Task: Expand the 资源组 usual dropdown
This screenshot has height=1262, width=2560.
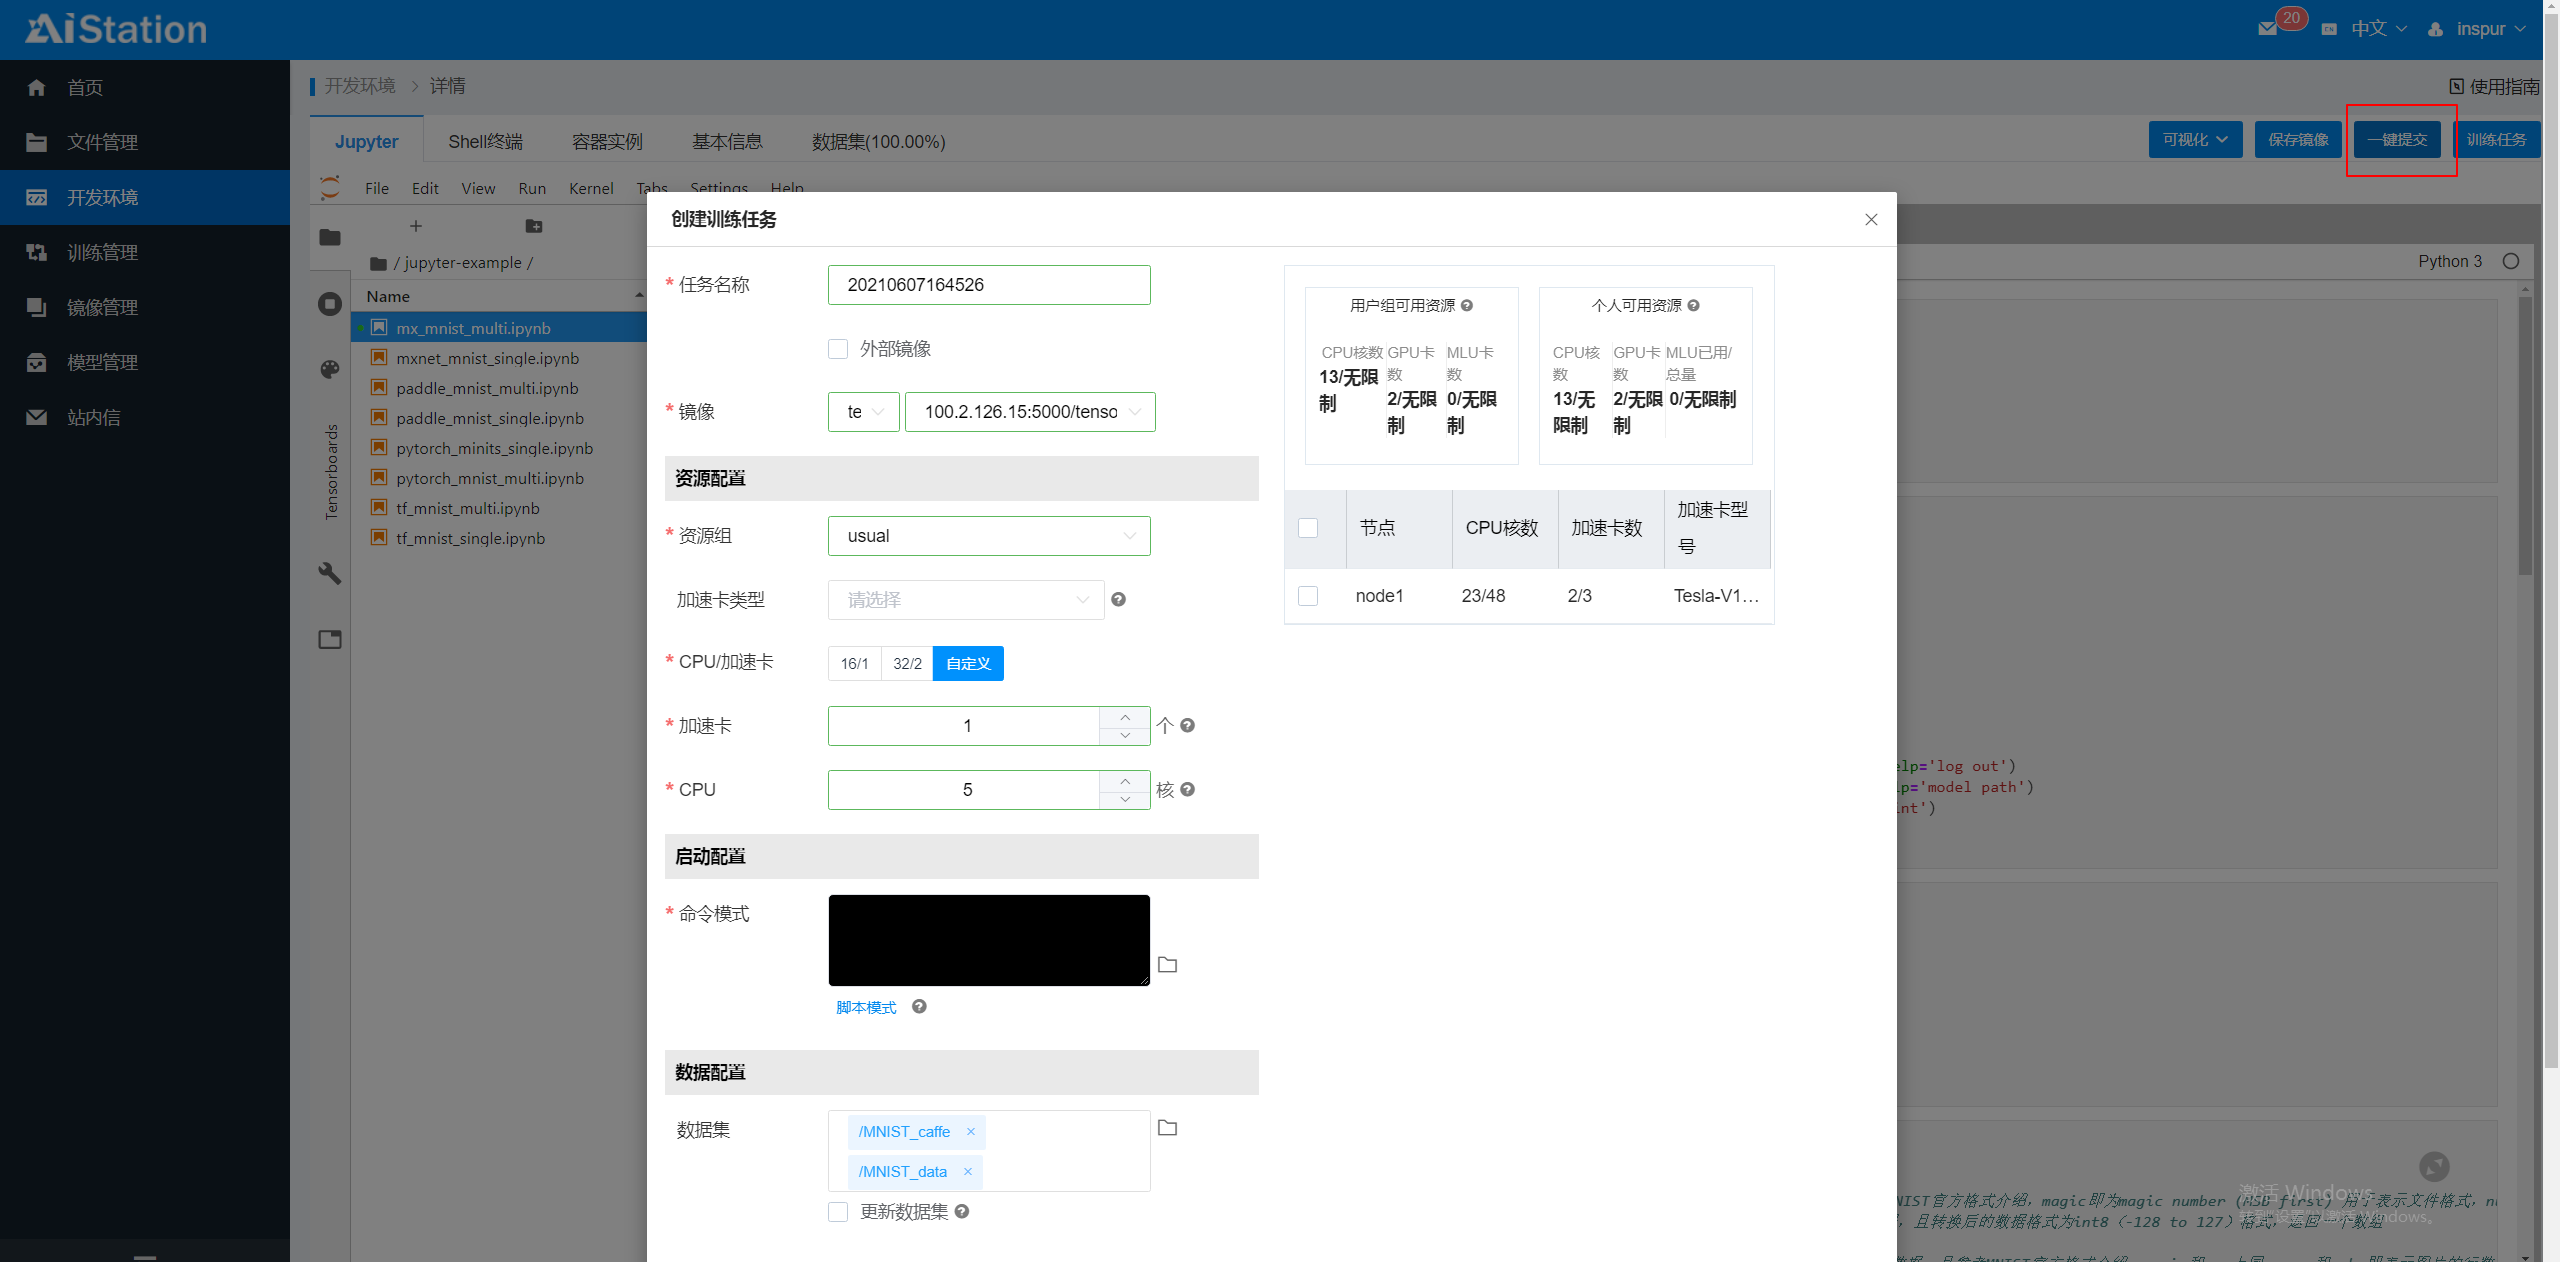Action: click(988, 536)
